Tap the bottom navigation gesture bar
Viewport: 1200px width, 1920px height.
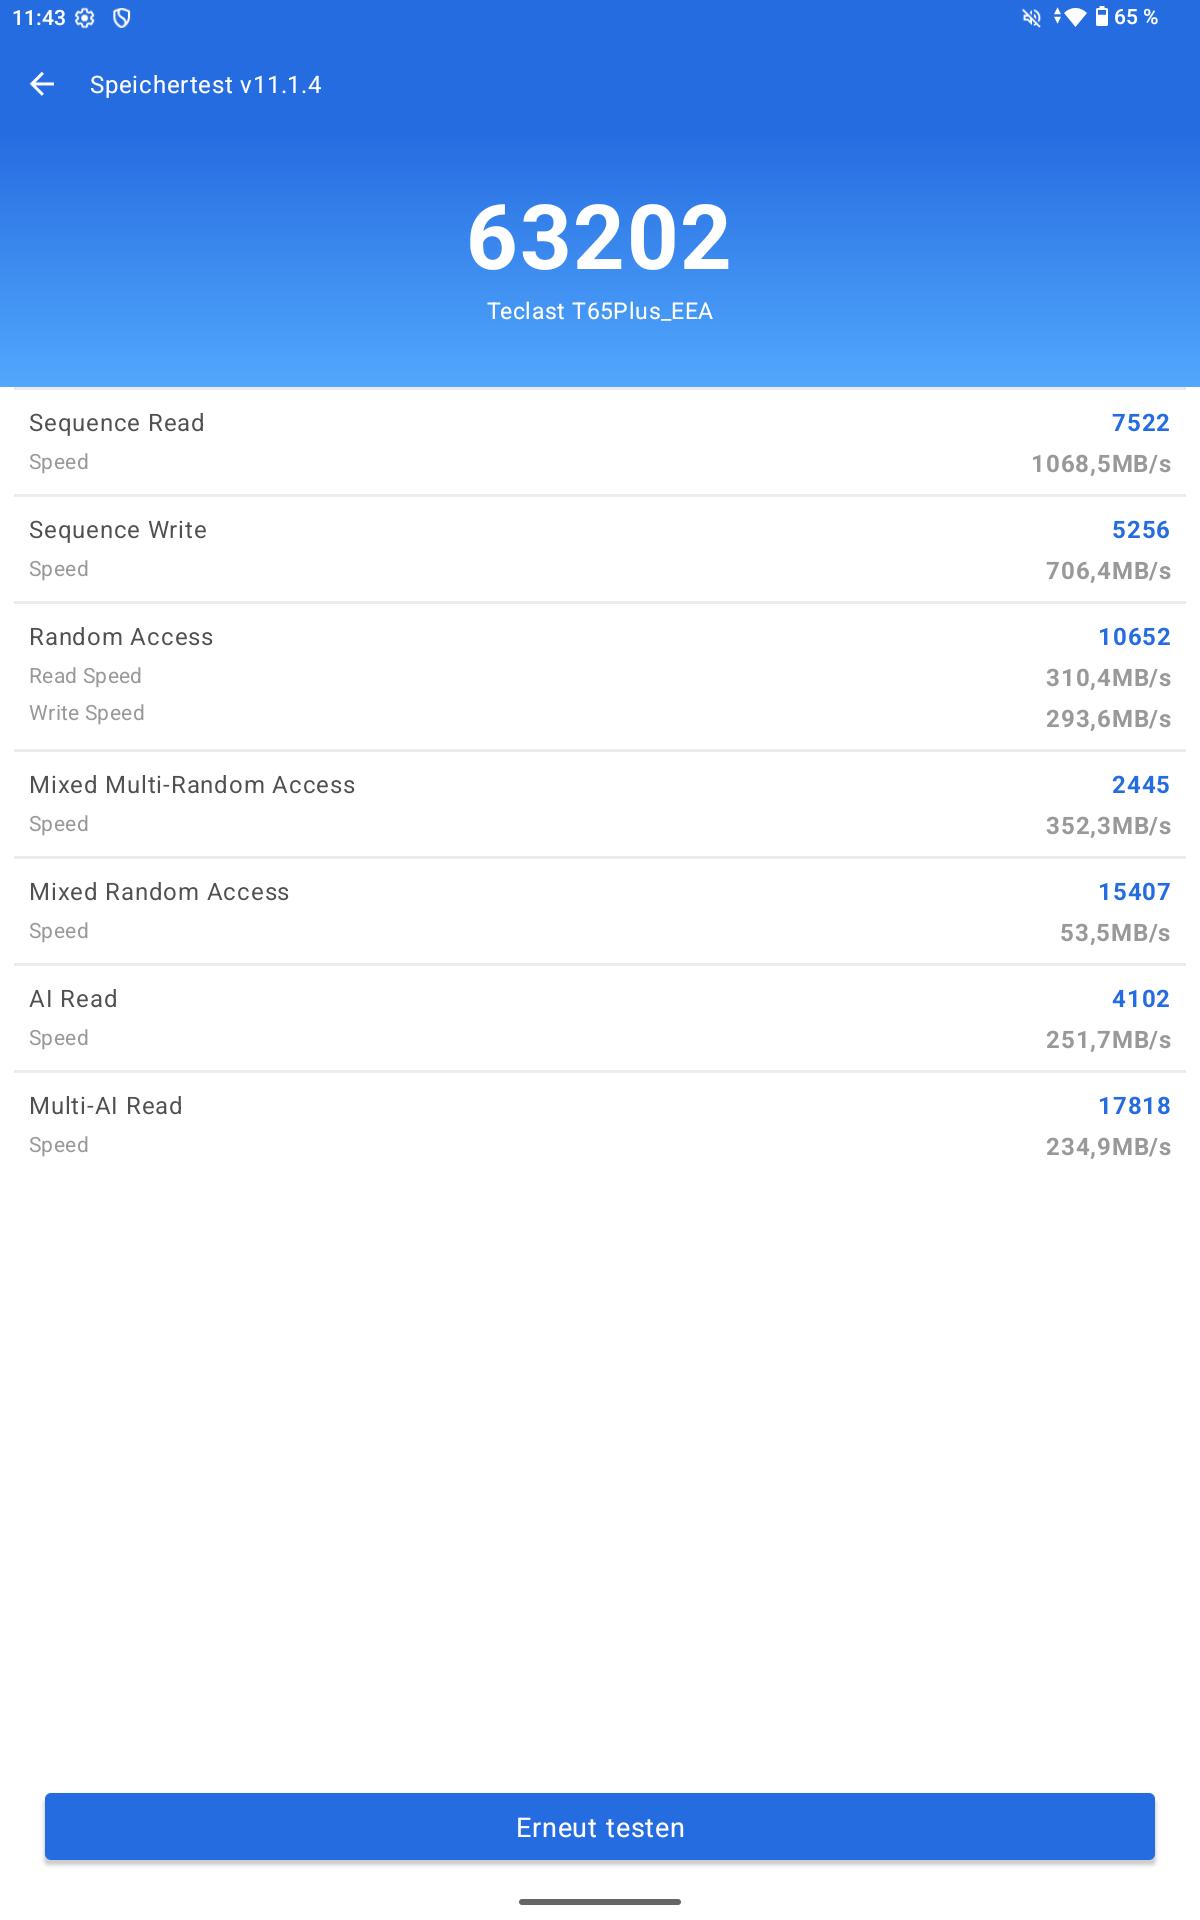pyautogui.click(x=600, y=1901)
